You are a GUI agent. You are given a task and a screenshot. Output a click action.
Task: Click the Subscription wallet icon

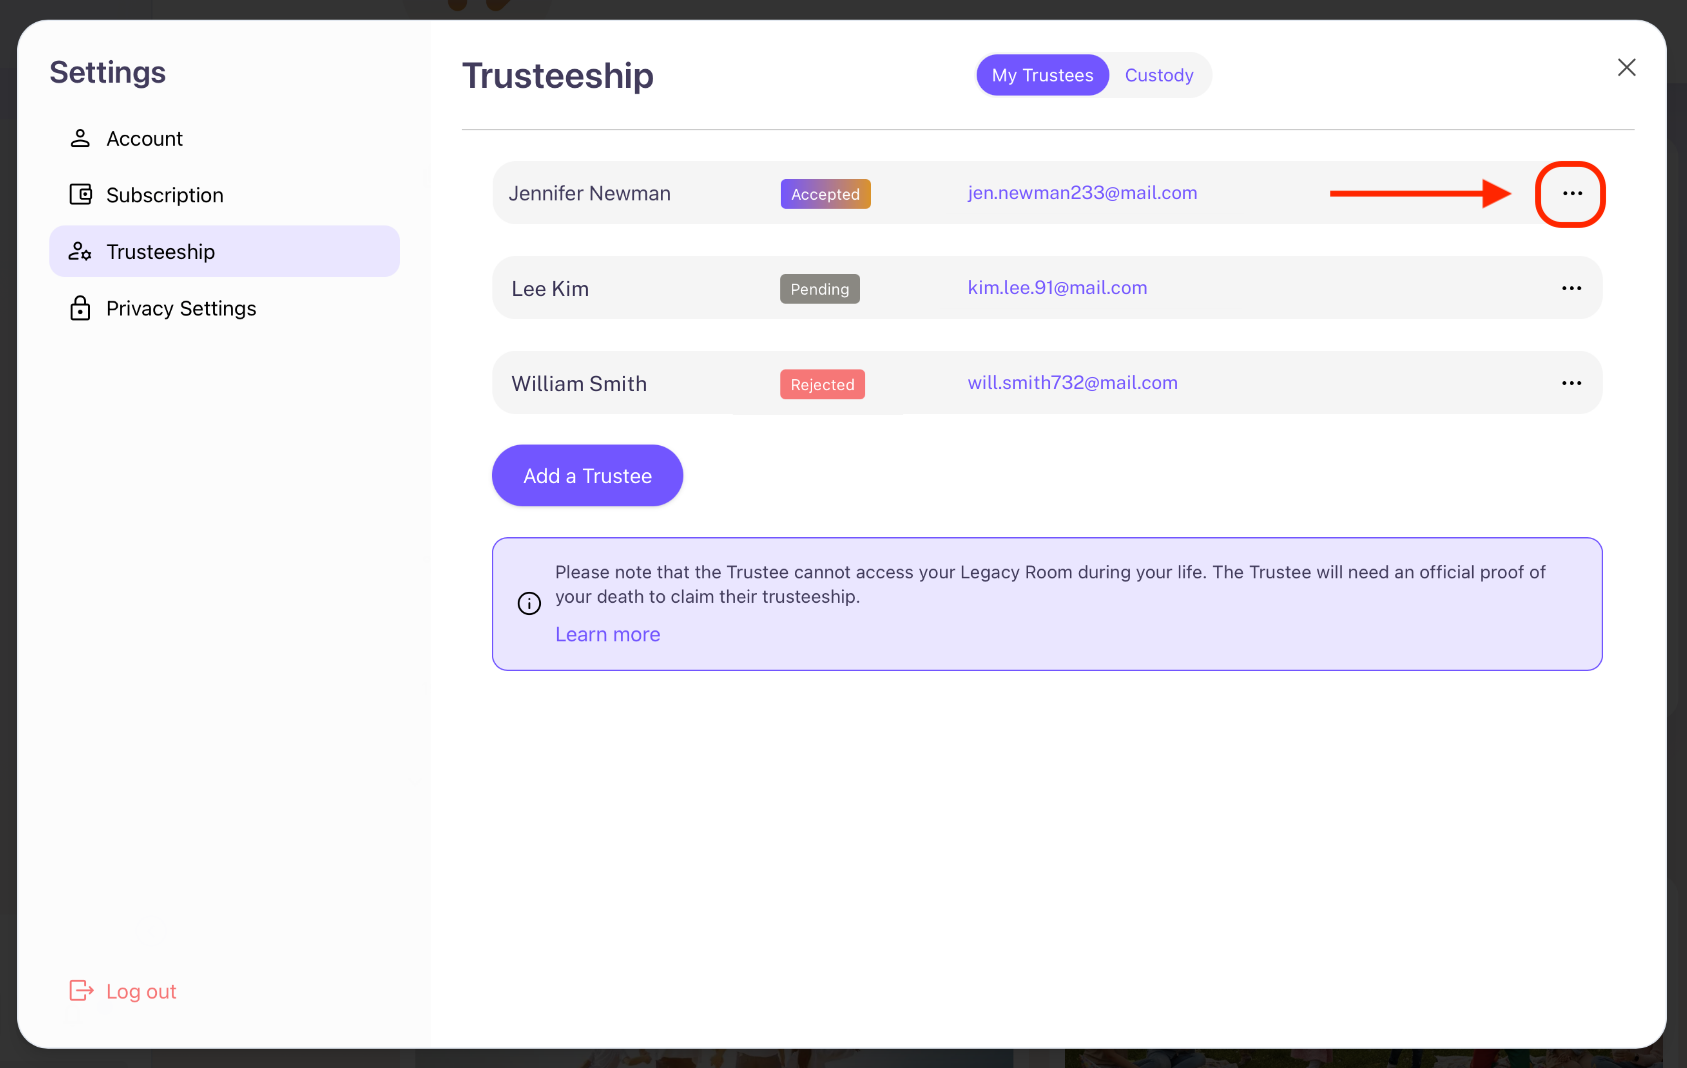coord(80,194)
